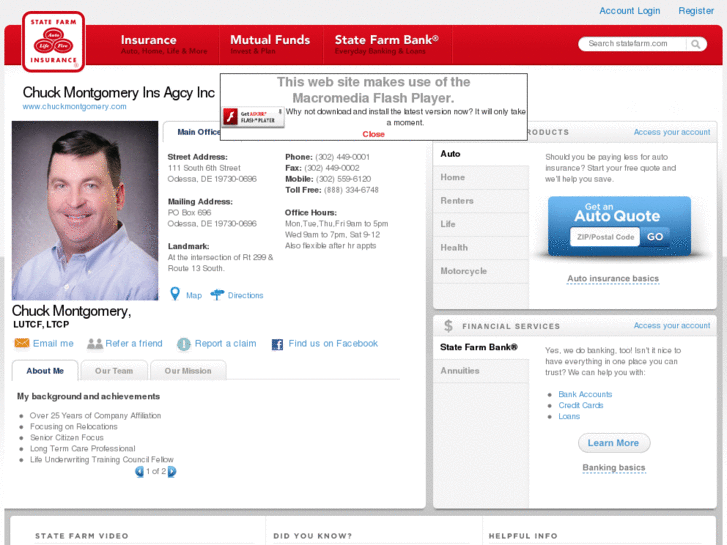
Task: Switch to the Our Team tab
Action: (114, 371)
